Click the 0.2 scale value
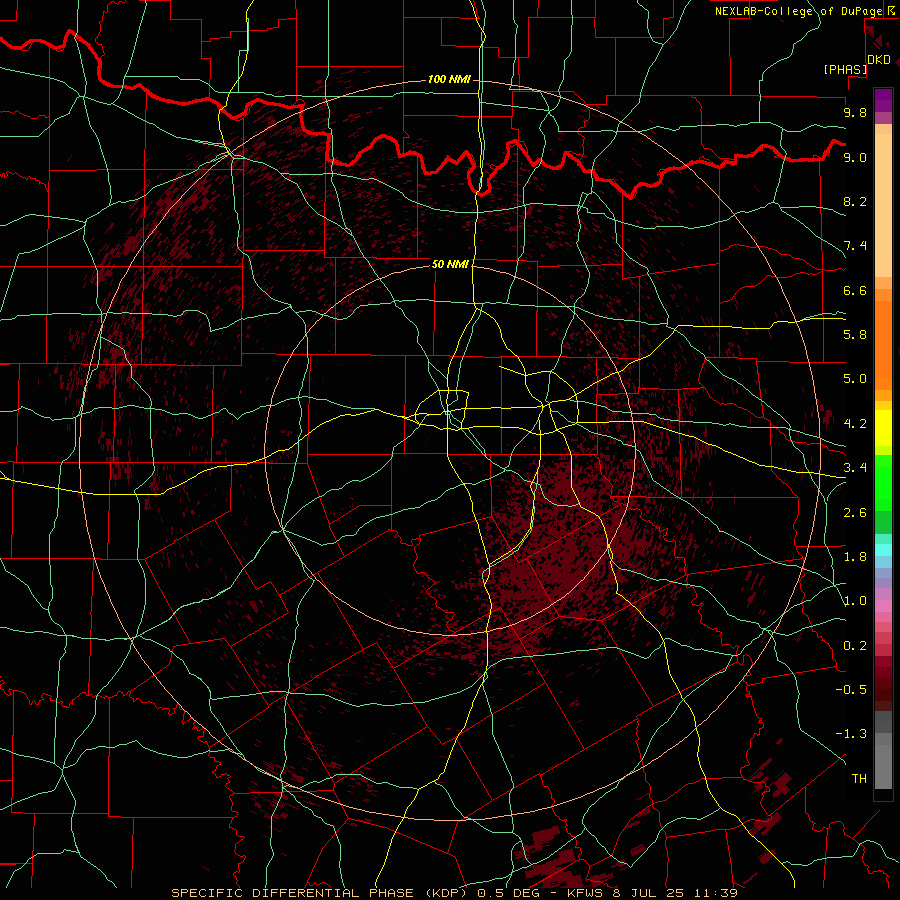 click(x=855, y=646)
